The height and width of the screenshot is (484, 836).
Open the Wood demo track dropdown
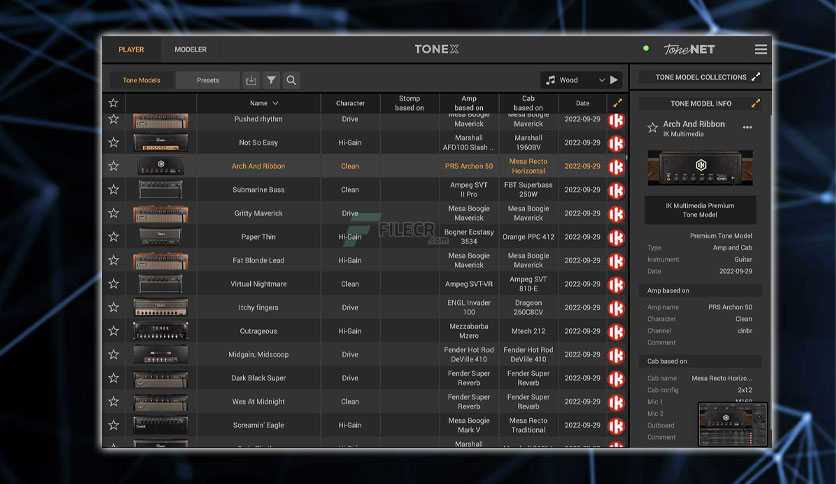[x=601, y=80]
